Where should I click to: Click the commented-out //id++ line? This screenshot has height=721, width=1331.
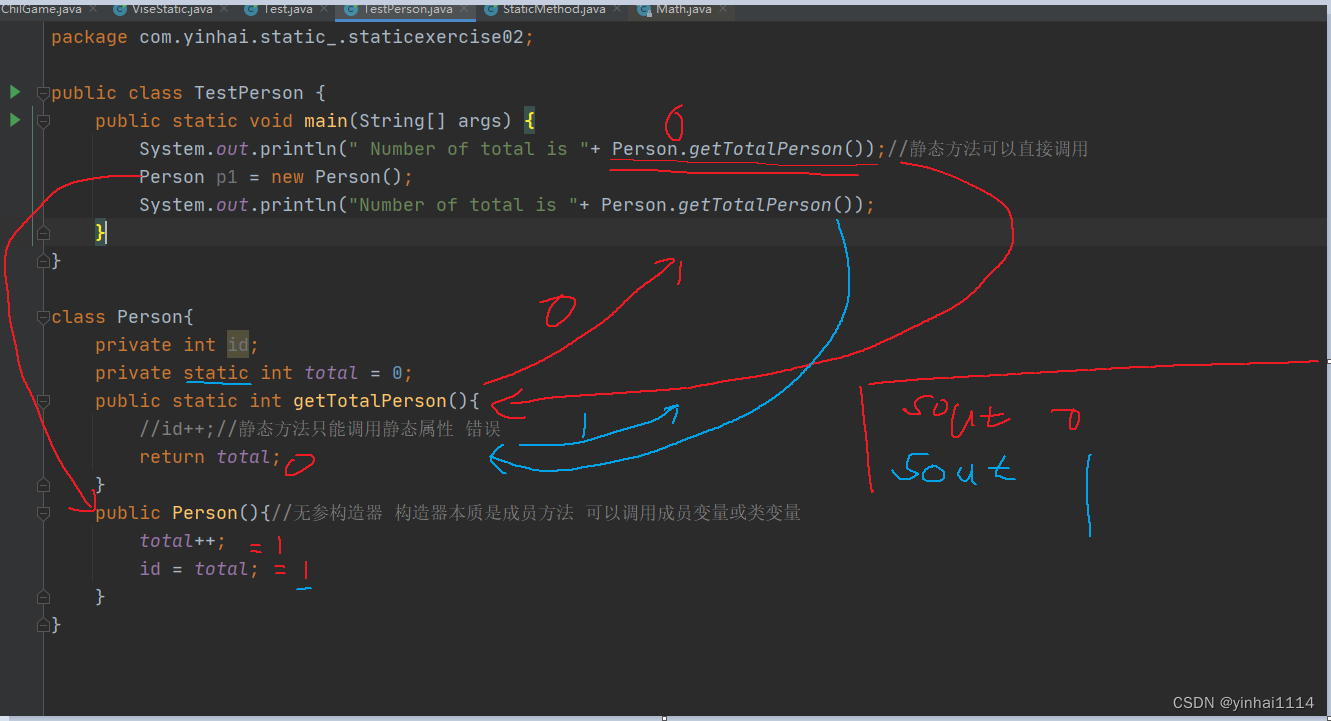click(x=320, y=429)
